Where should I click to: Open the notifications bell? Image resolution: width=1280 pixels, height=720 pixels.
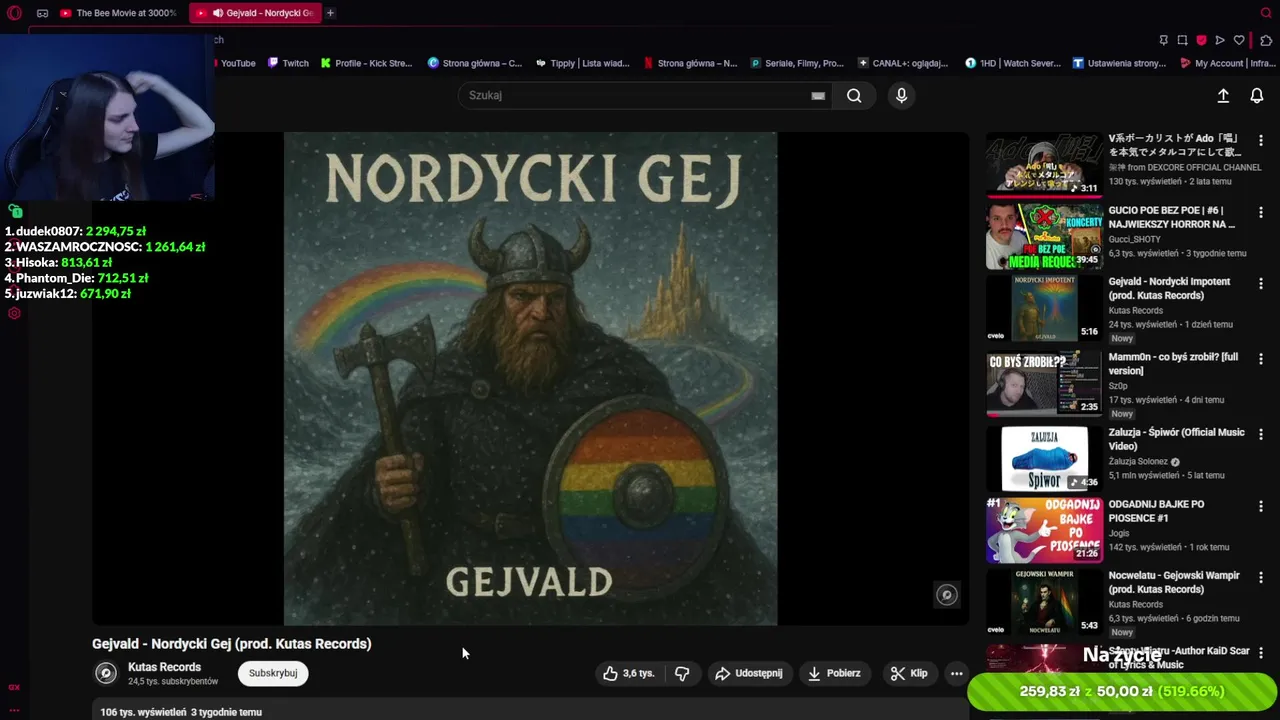[x=1257, y=95]
